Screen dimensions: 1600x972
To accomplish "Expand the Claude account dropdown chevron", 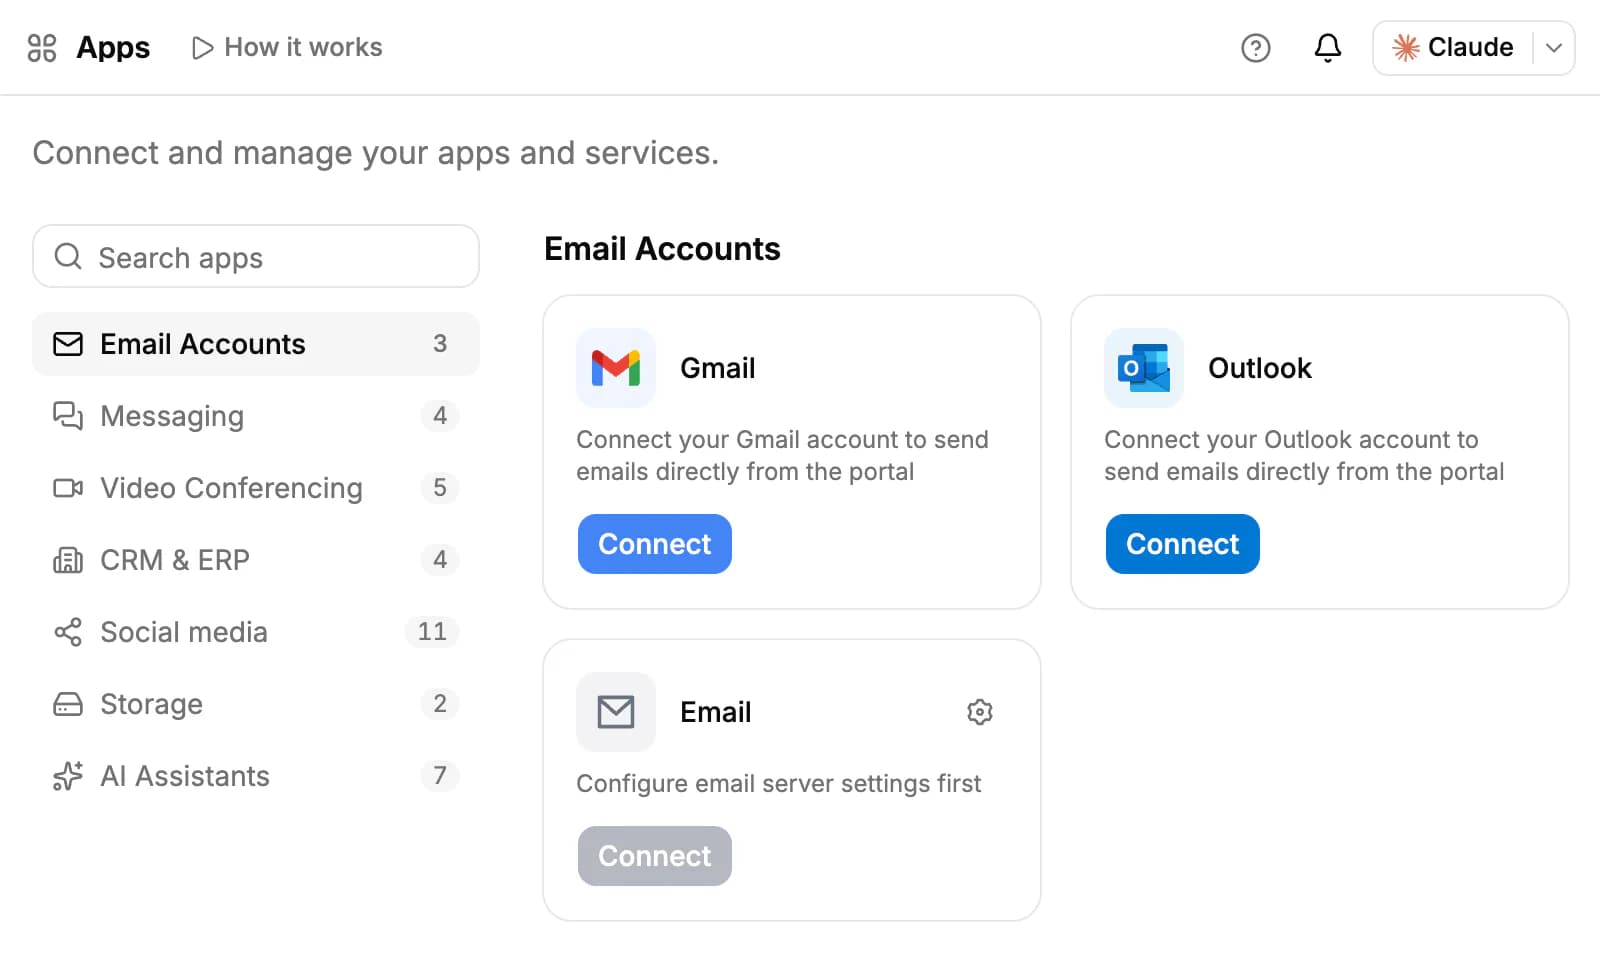I will [x=1553, y=48].
